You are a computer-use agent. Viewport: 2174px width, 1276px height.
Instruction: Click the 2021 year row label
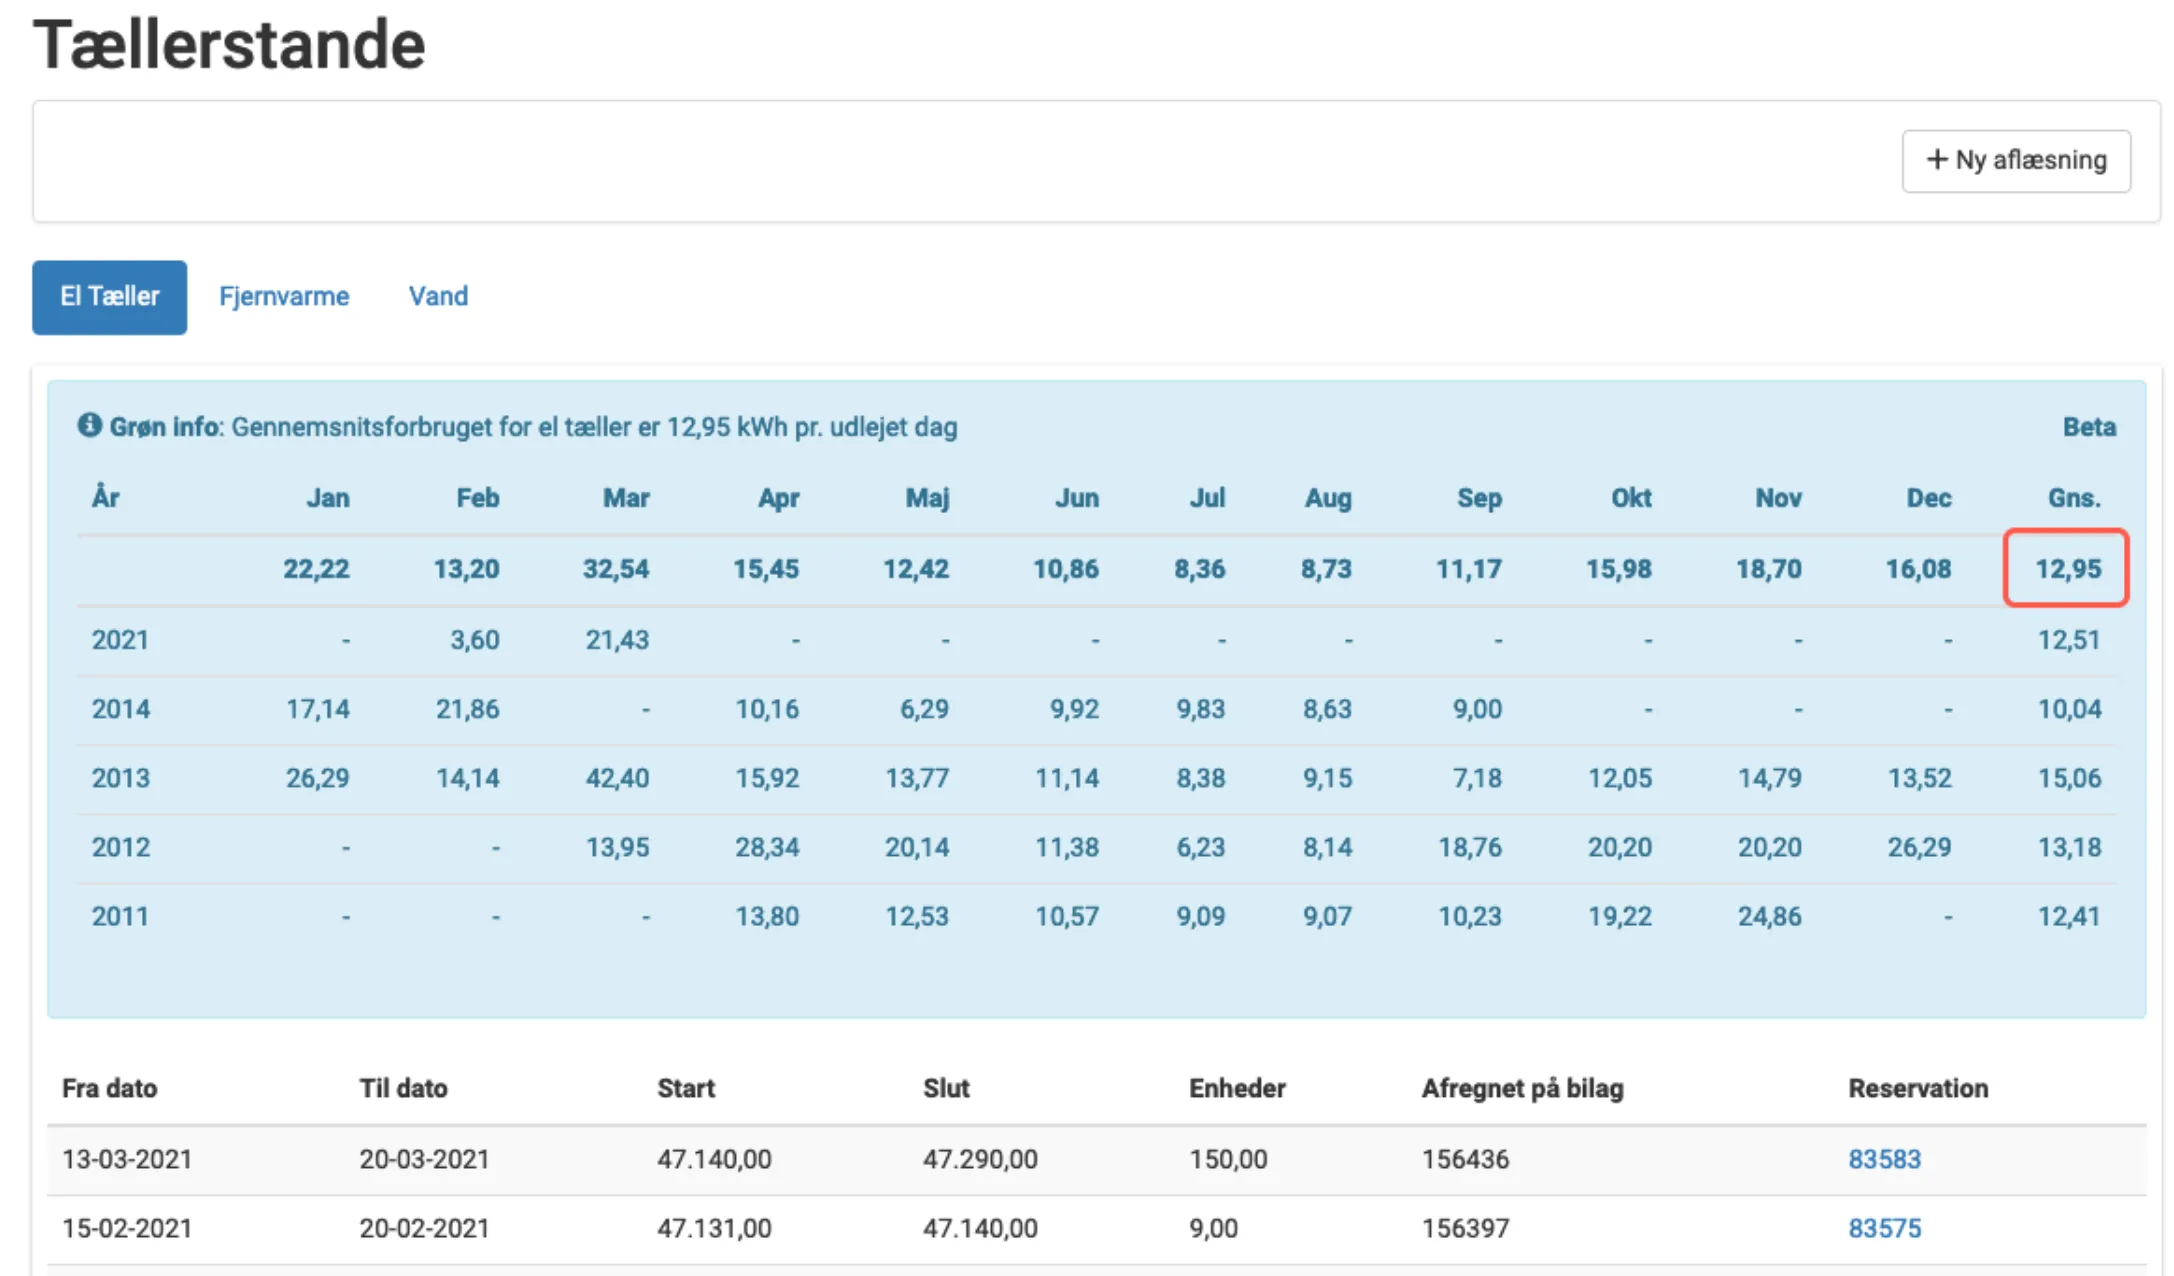(120, 640)
